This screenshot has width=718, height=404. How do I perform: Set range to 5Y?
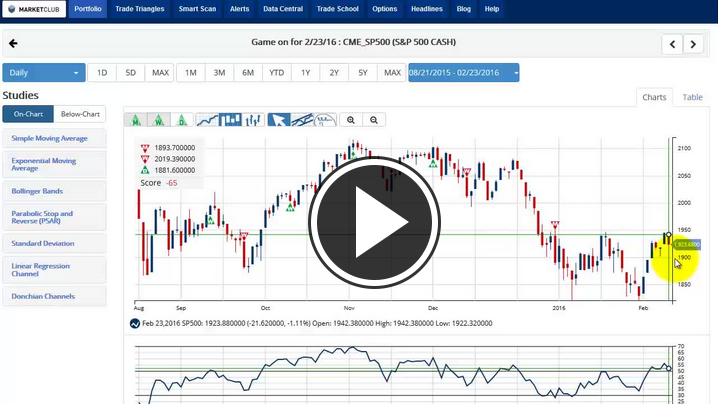pyautogui.click(x=363, y=72)
